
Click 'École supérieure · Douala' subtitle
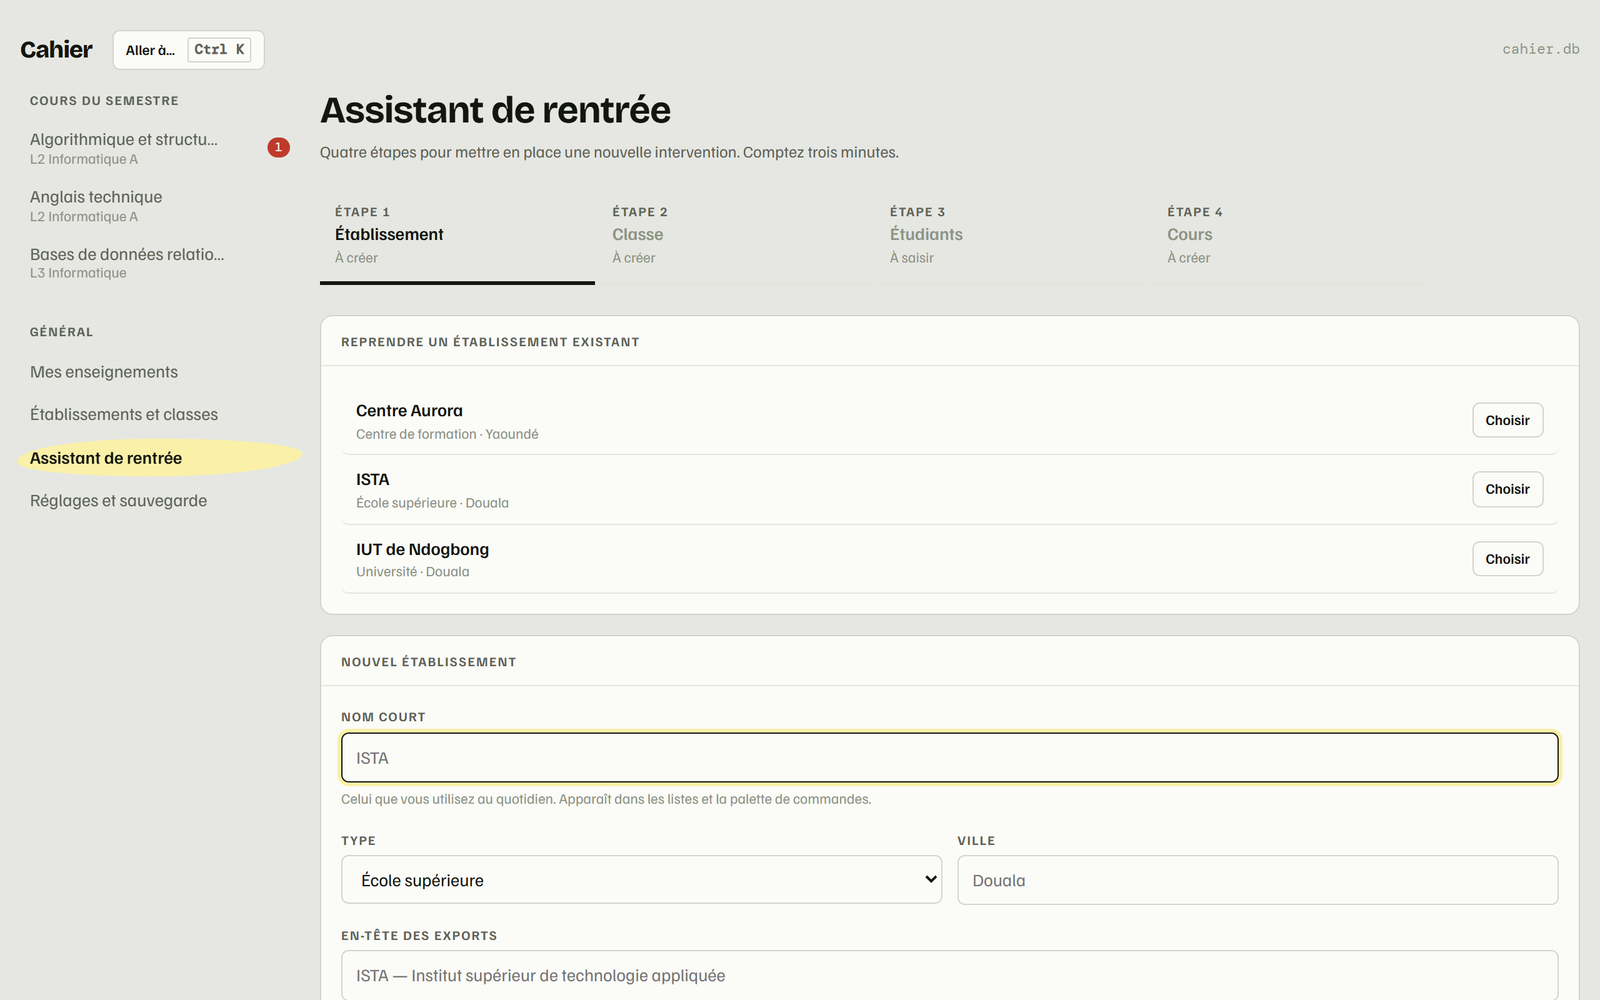(x=432, y=503)
